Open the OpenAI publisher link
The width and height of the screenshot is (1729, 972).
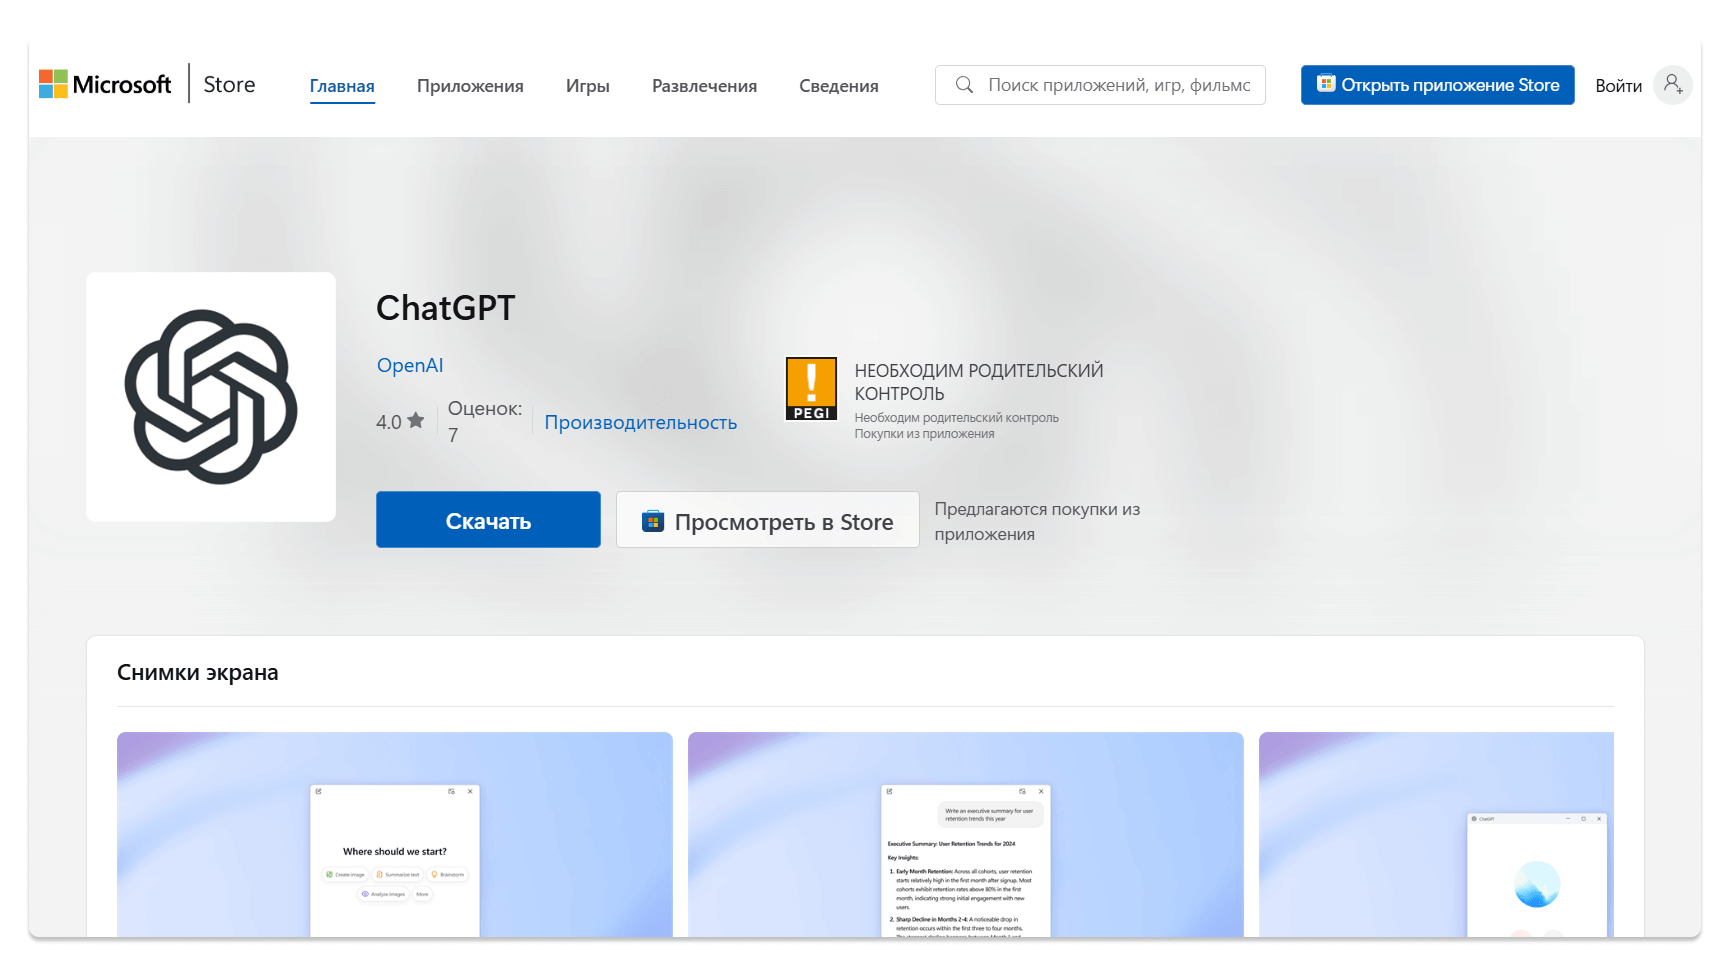[x=410, y=365]
